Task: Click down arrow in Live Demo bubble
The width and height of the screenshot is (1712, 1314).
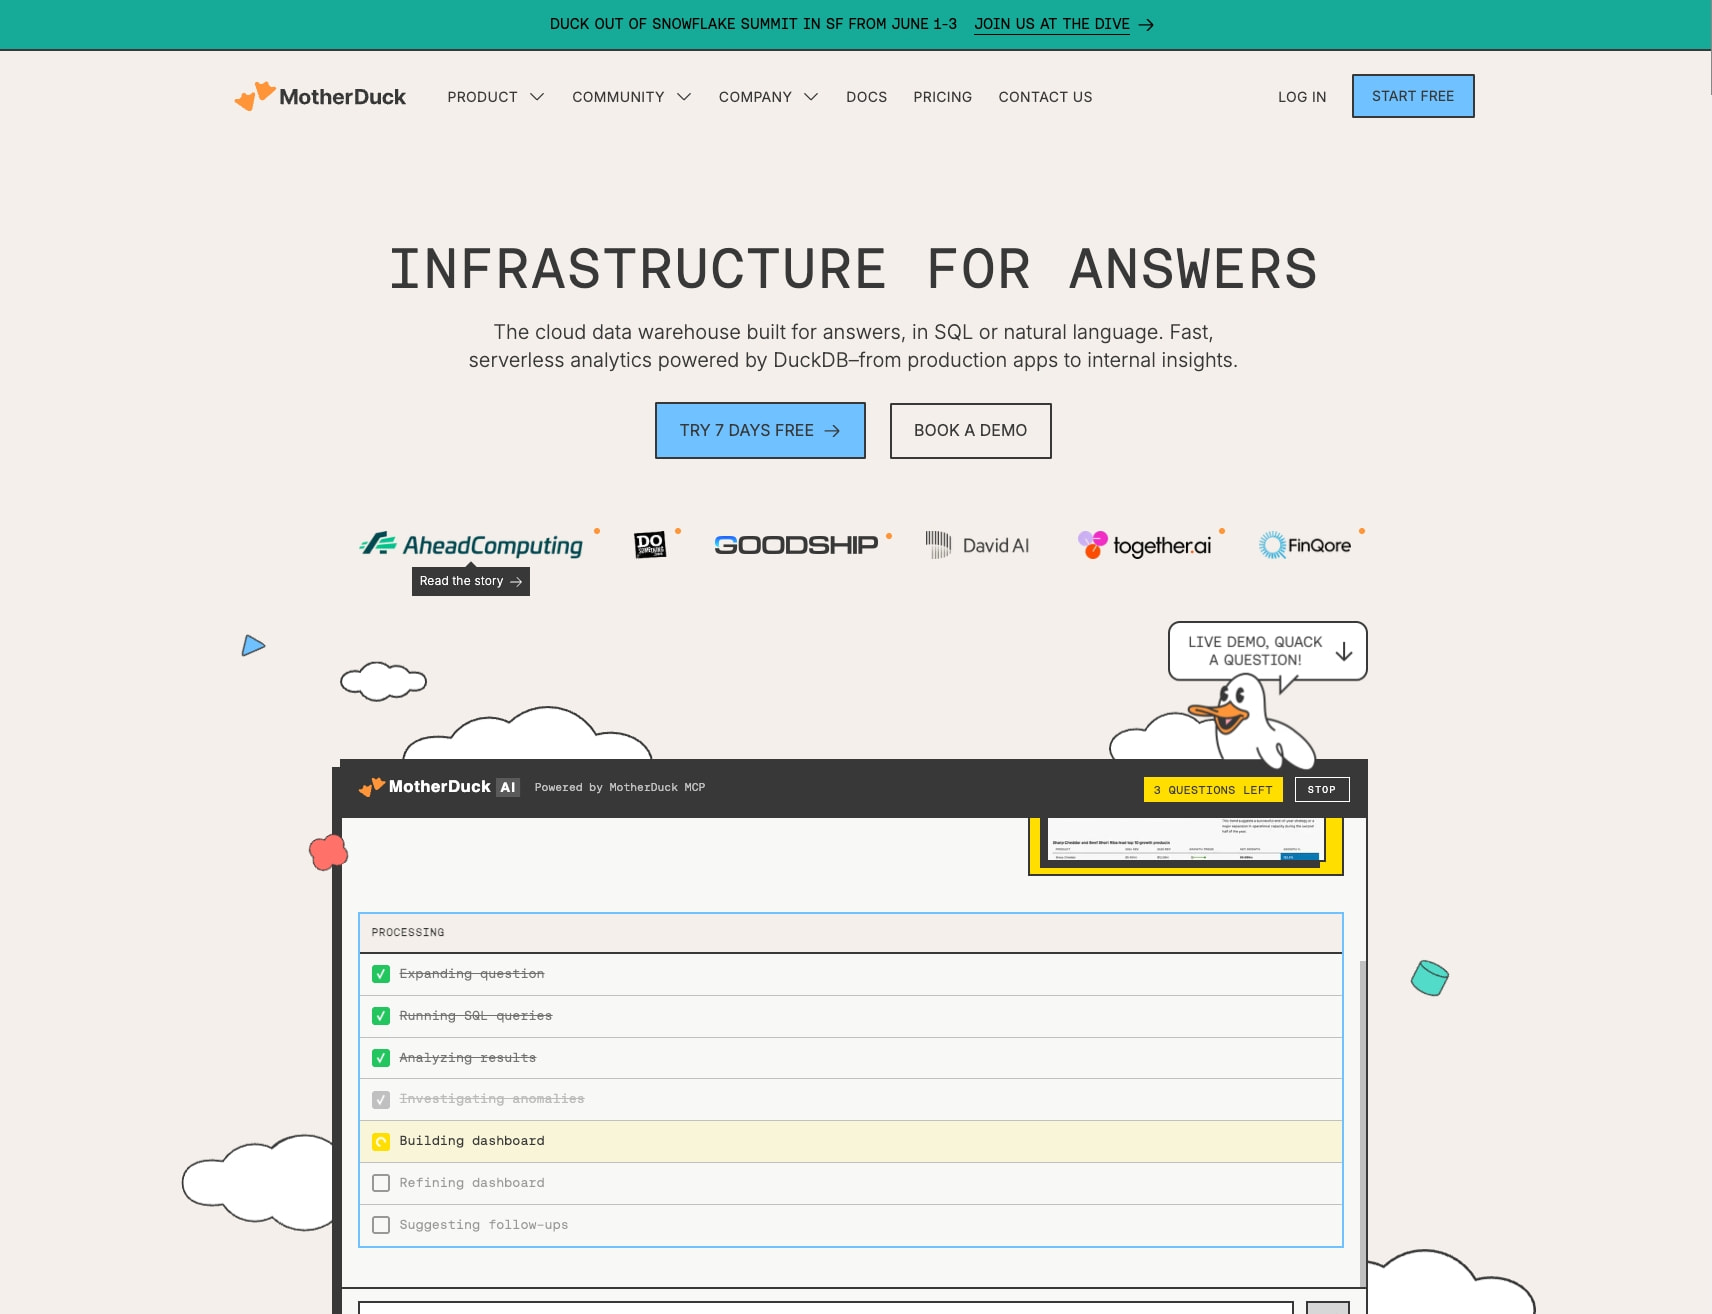Action: [1344, 651]
